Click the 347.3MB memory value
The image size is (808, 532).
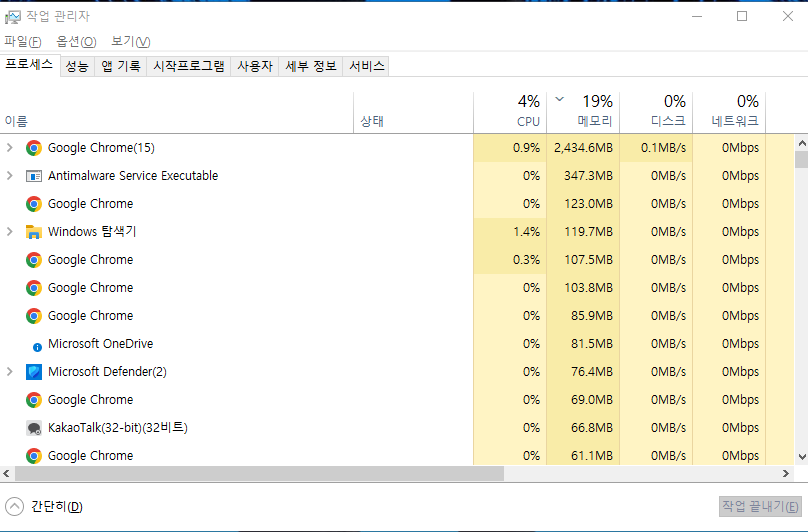(588, 176)
